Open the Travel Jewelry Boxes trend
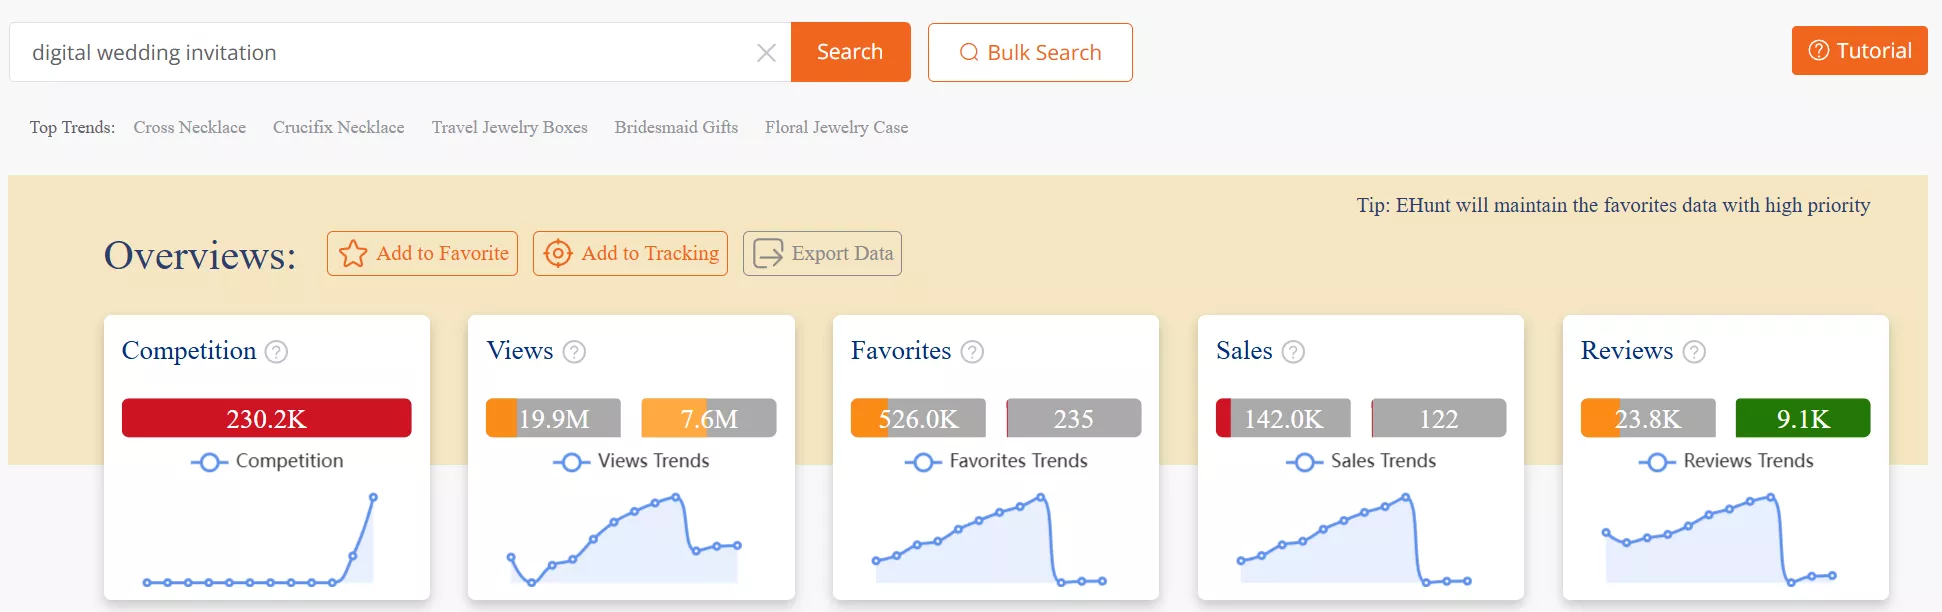Screen dimensions: 1942x612 coord(510,128)
